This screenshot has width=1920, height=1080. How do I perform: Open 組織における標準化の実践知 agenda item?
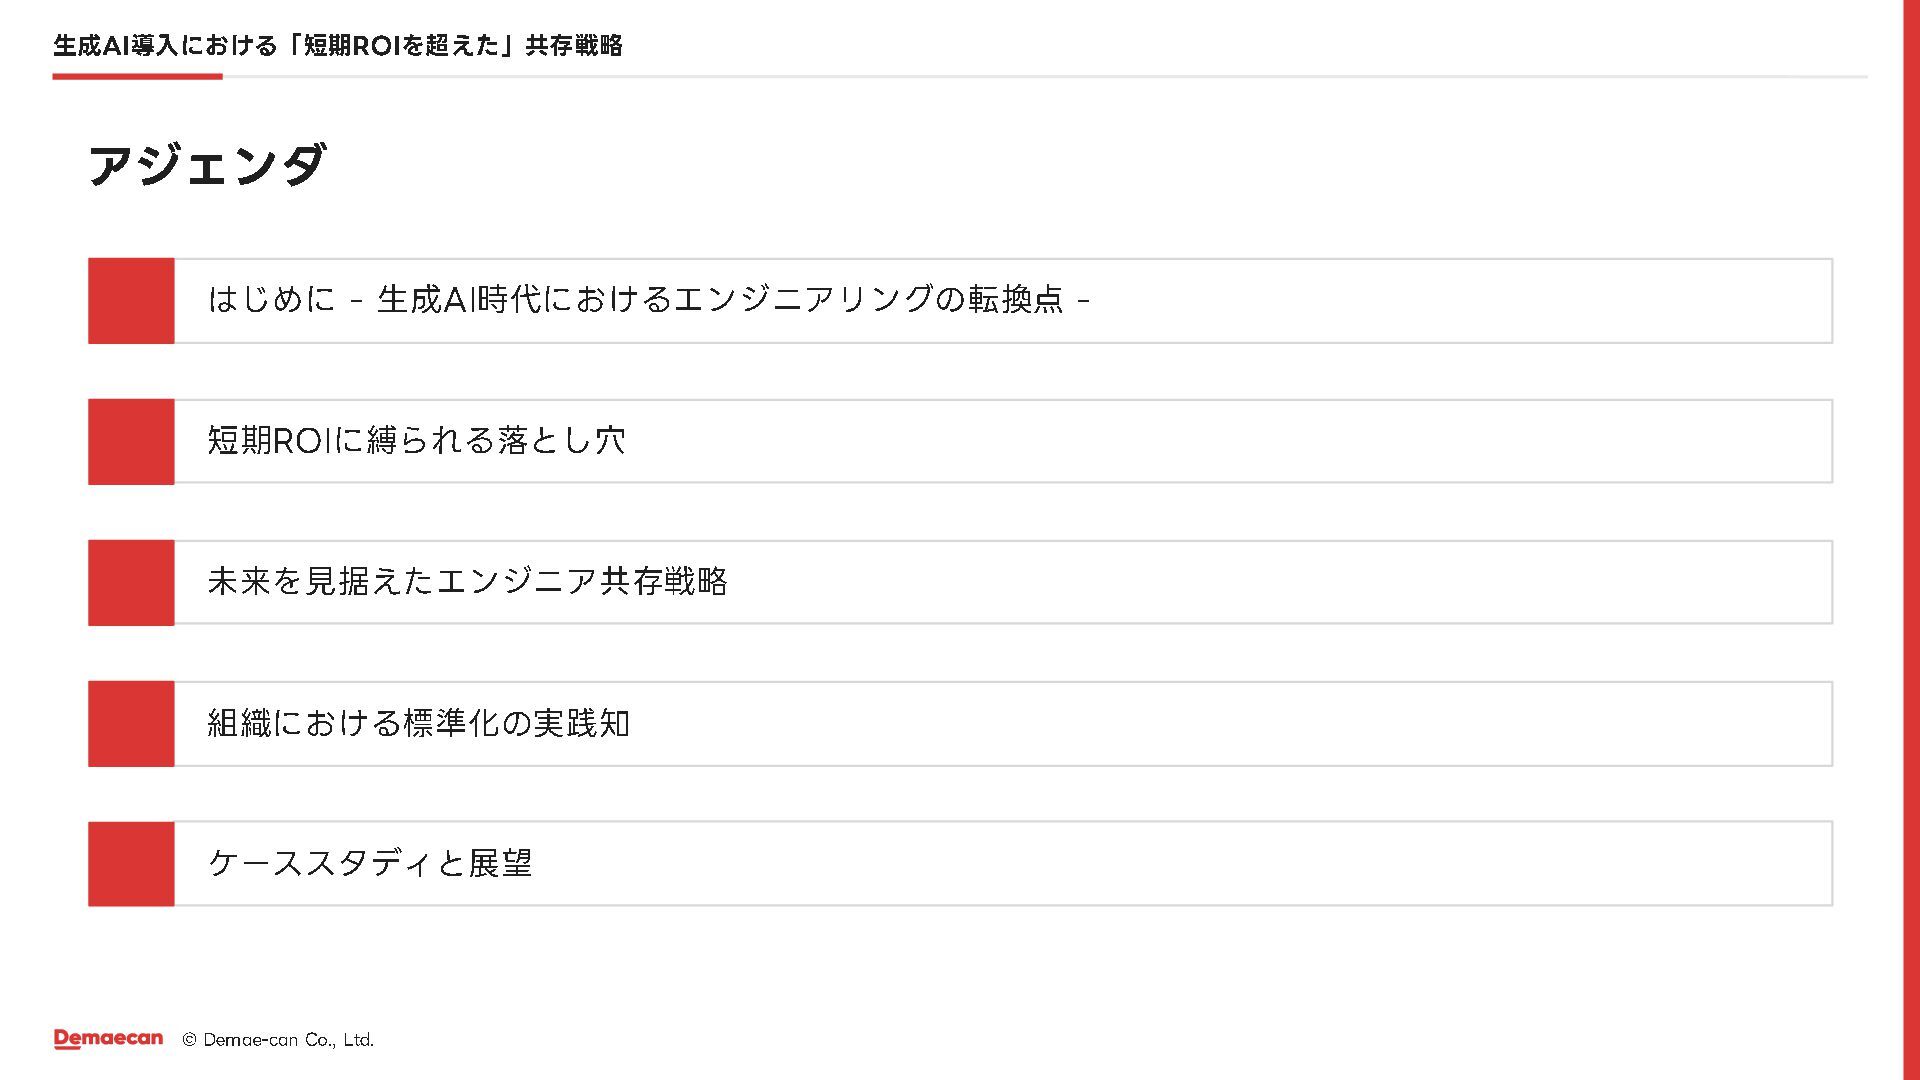tap(418, 723)
